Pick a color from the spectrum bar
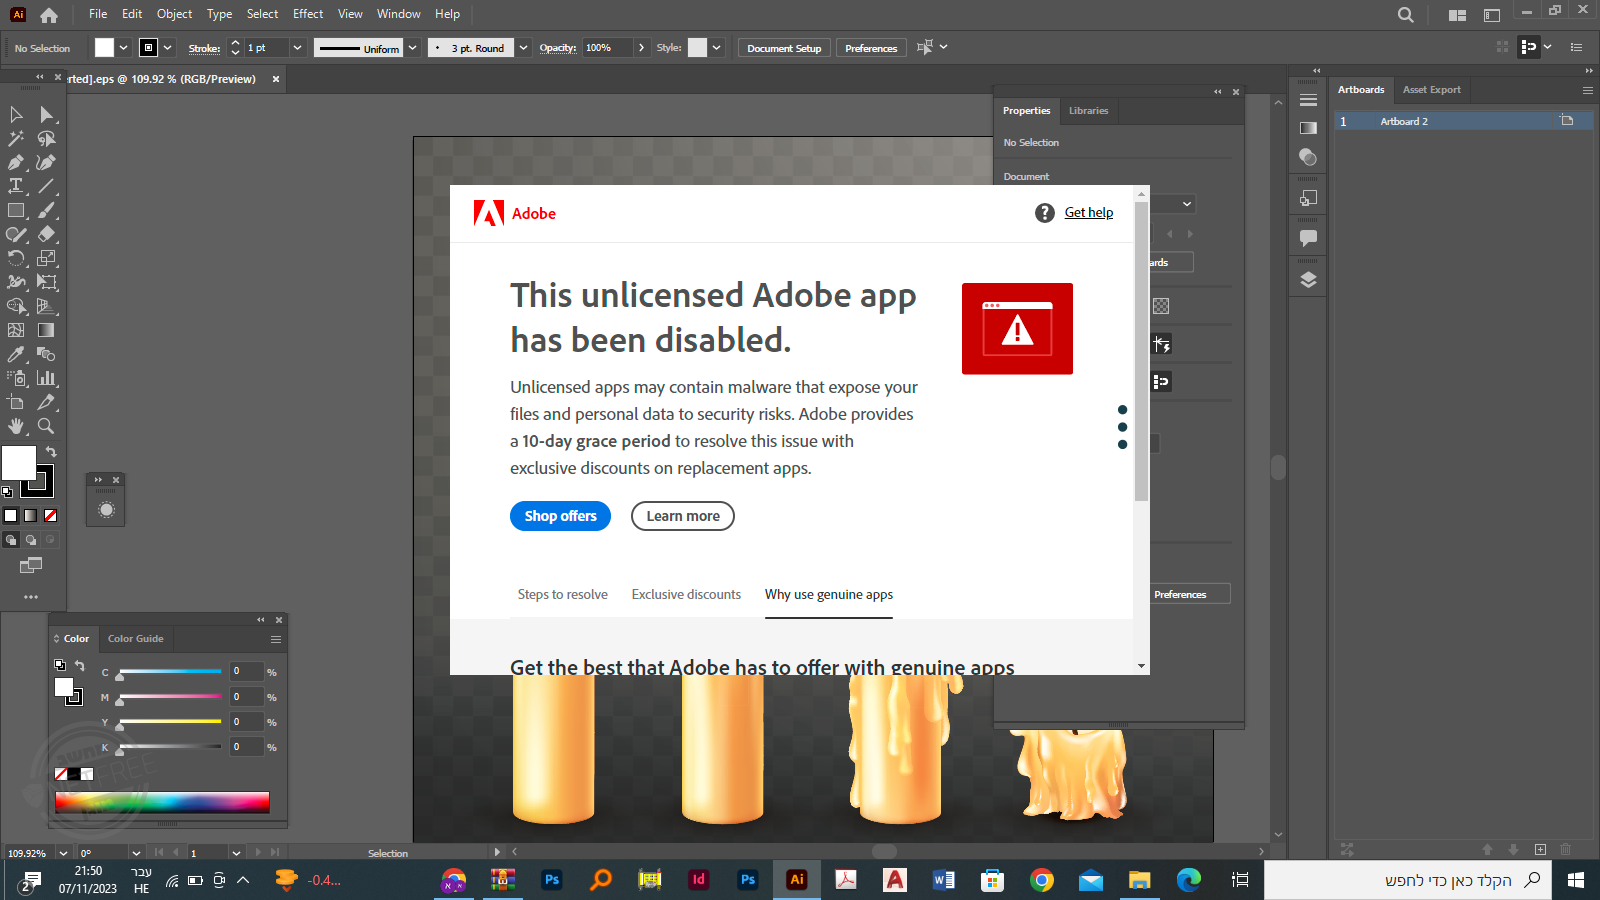The height and width of the screenshot is (900, 1600). tap(162, 802)
